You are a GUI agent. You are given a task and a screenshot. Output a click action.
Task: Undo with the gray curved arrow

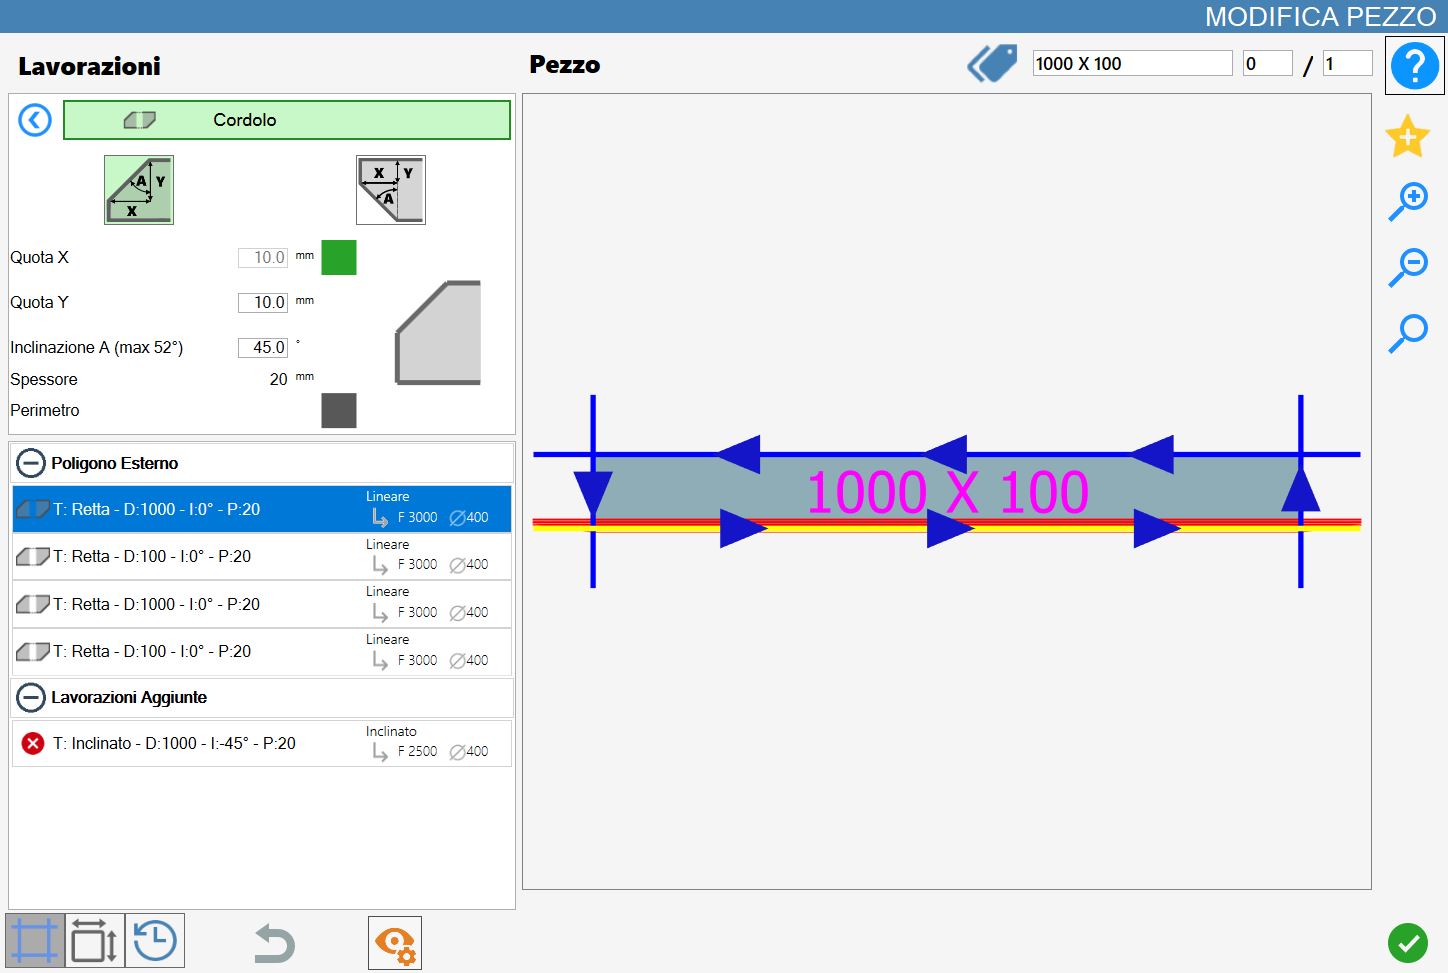(x=274, y=943)
